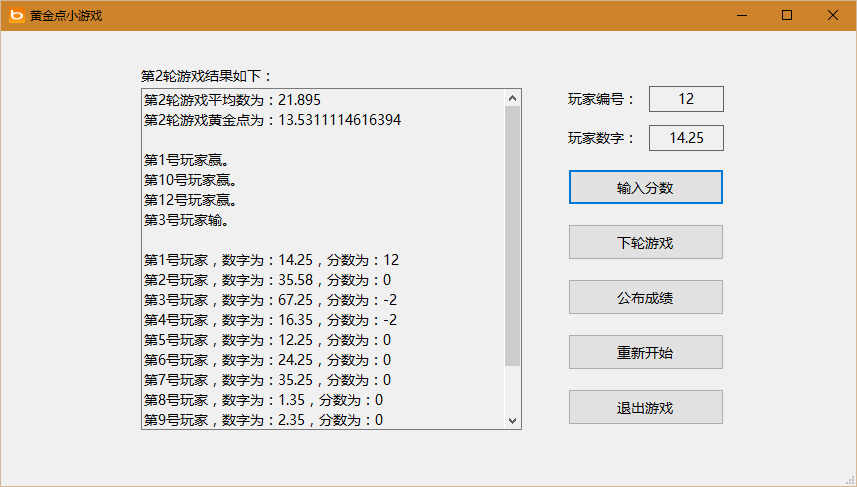Focus the 玩家数字 input field
This screenshot has width=857, height=487.
686,138
